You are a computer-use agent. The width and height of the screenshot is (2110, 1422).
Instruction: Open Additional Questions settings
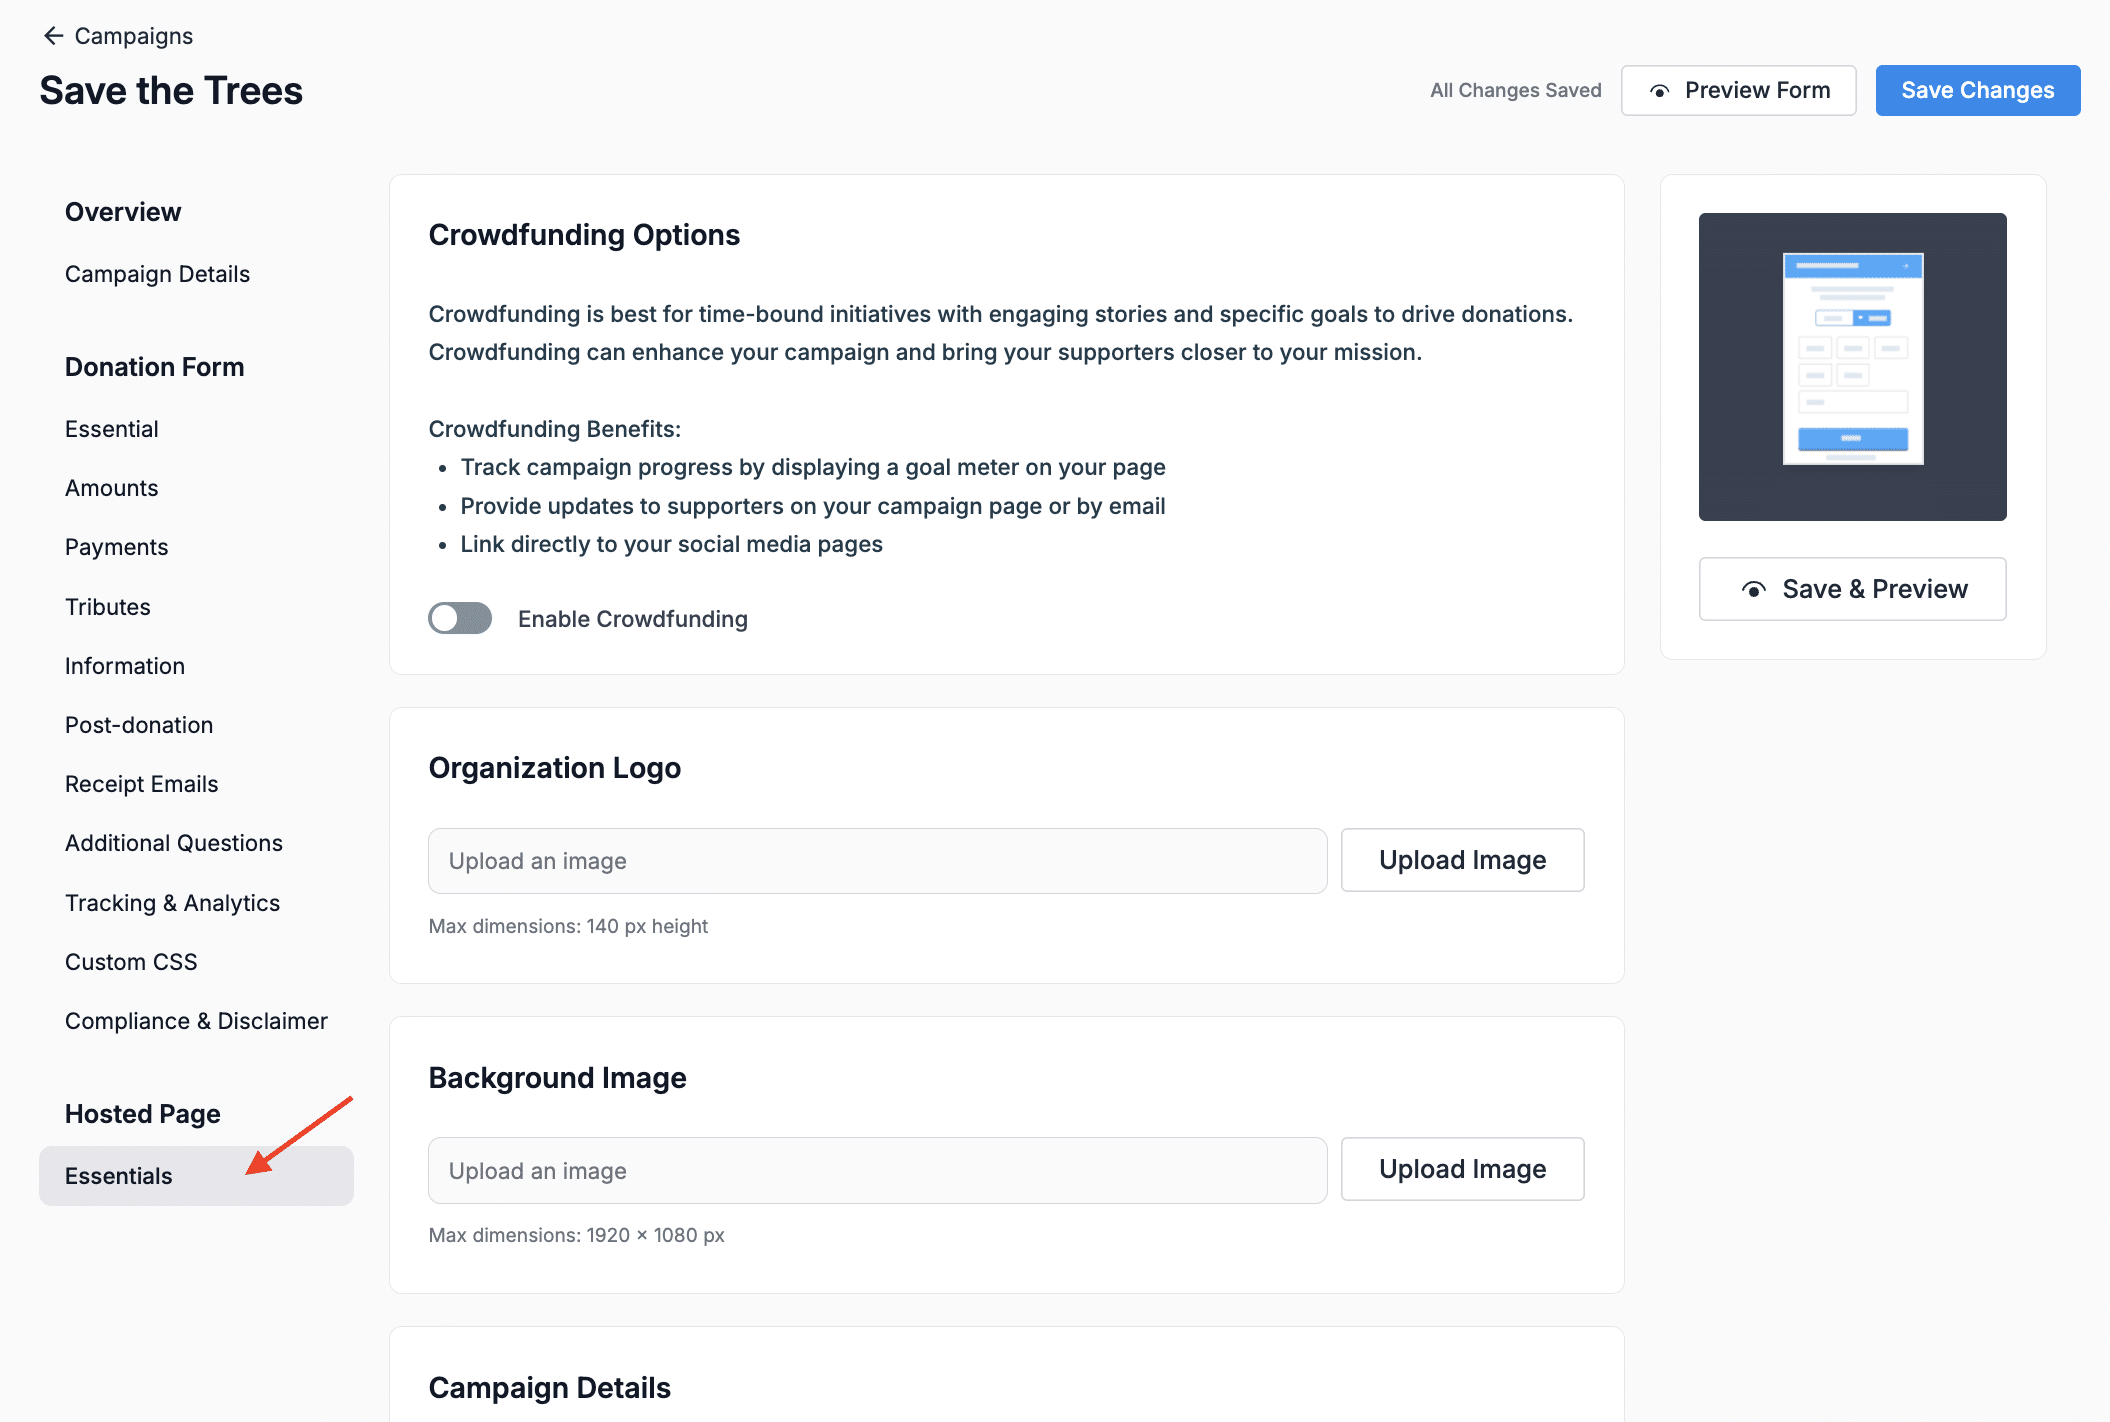(173, 842)
